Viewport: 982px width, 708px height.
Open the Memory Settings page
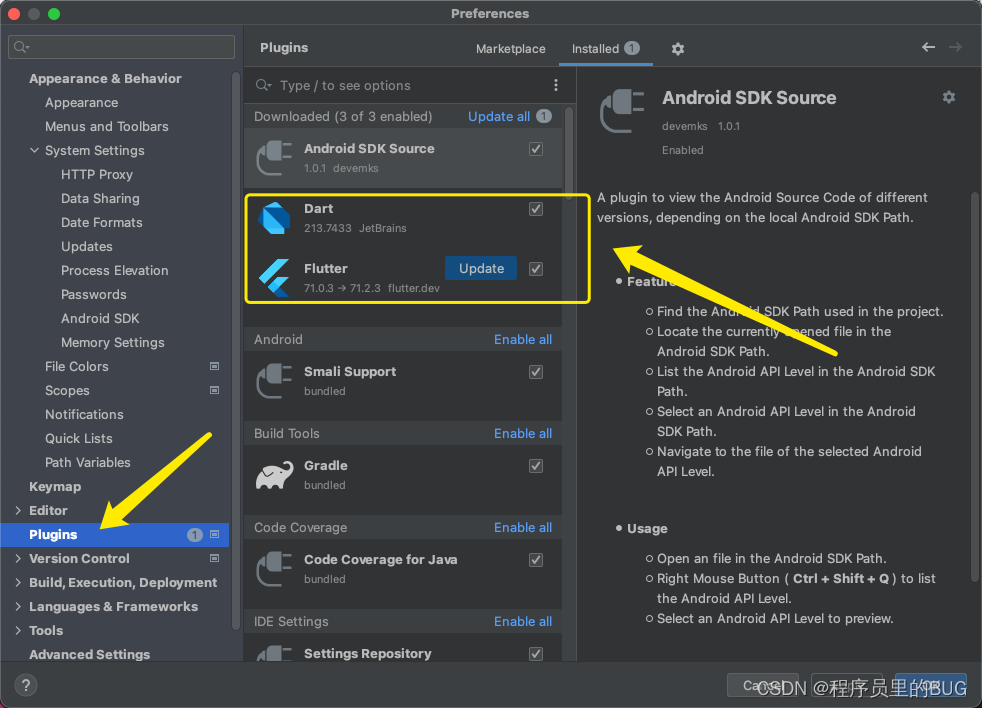point(113,343)
